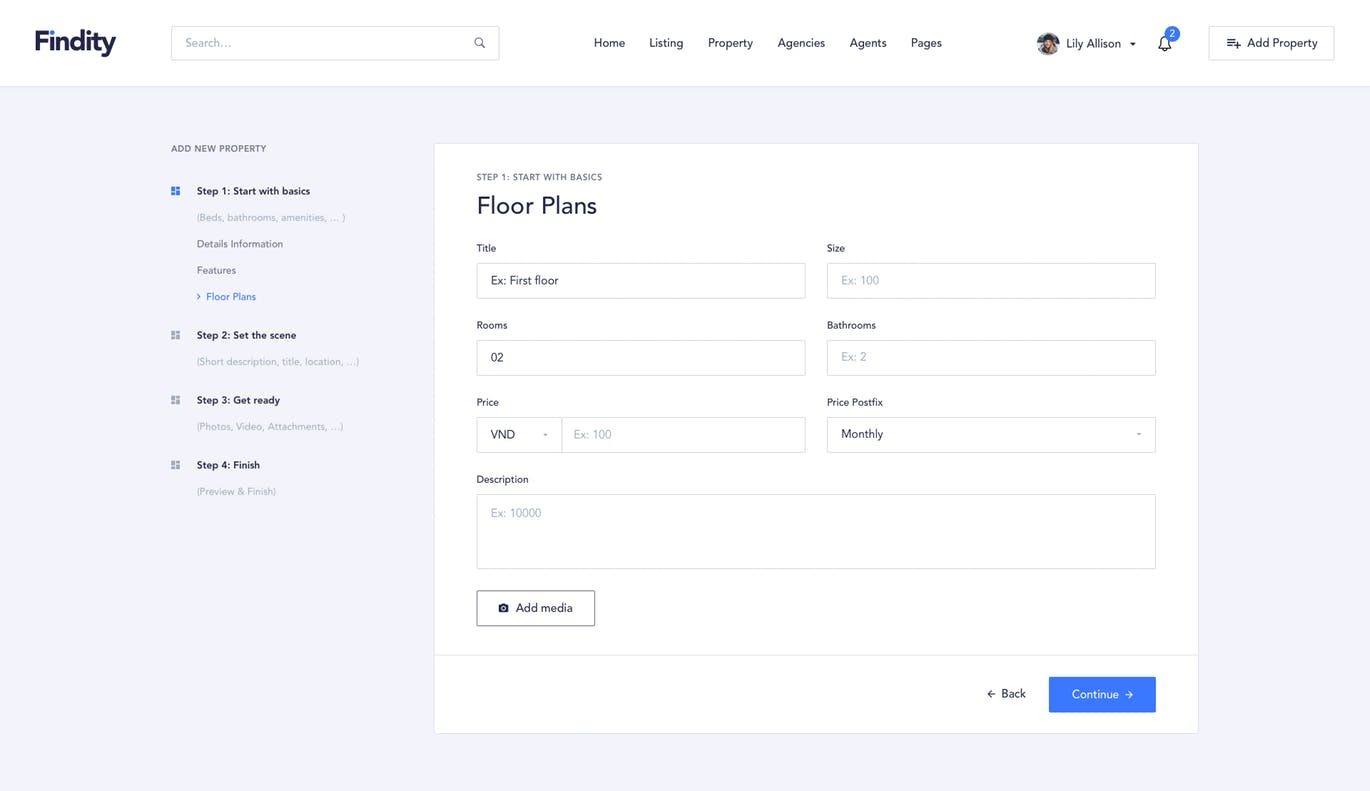Open the Lily Allison user menu arrow

click(x=1133, y=44)
